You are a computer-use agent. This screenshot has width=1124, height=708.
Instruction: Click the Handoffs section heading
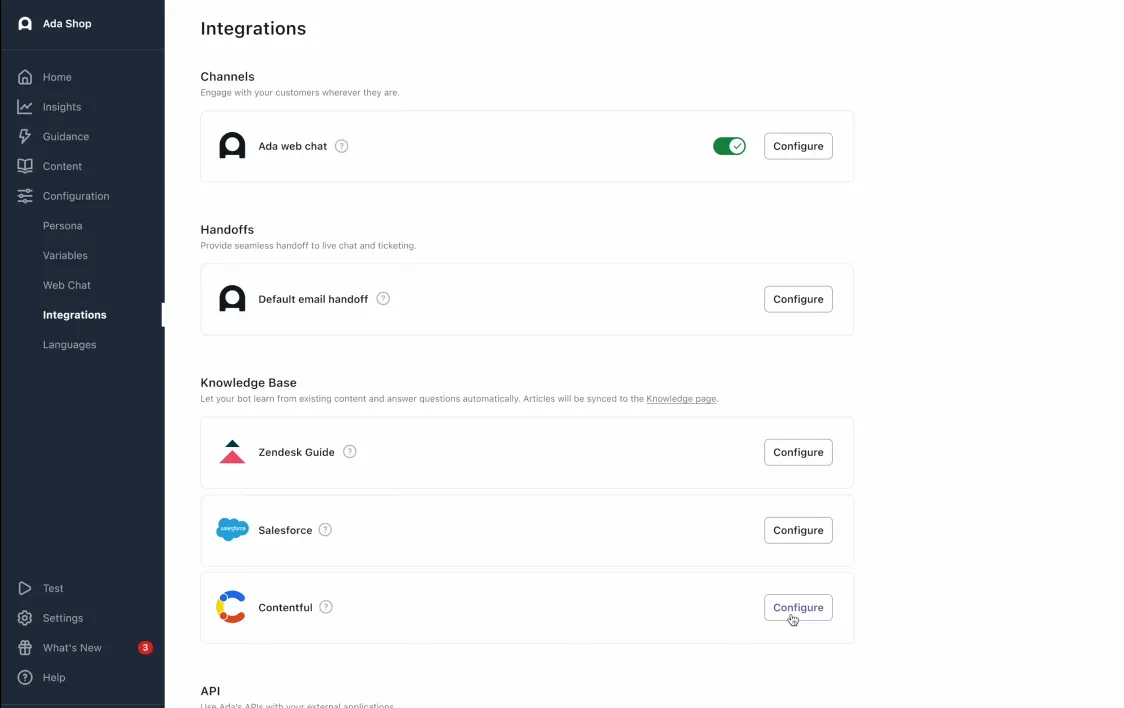pyautogui.click(x=227, y=229)
